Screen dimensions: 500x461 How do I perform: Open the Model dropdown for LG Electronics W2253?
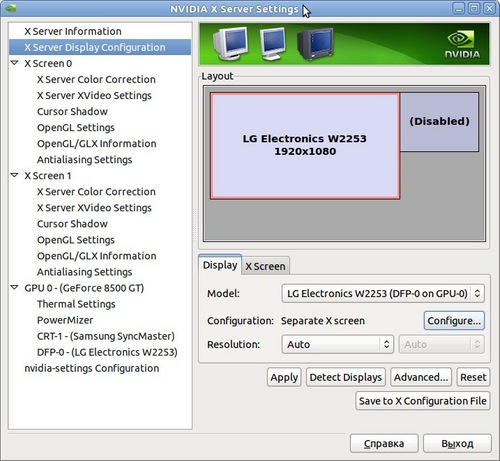[x=383, y=293]
